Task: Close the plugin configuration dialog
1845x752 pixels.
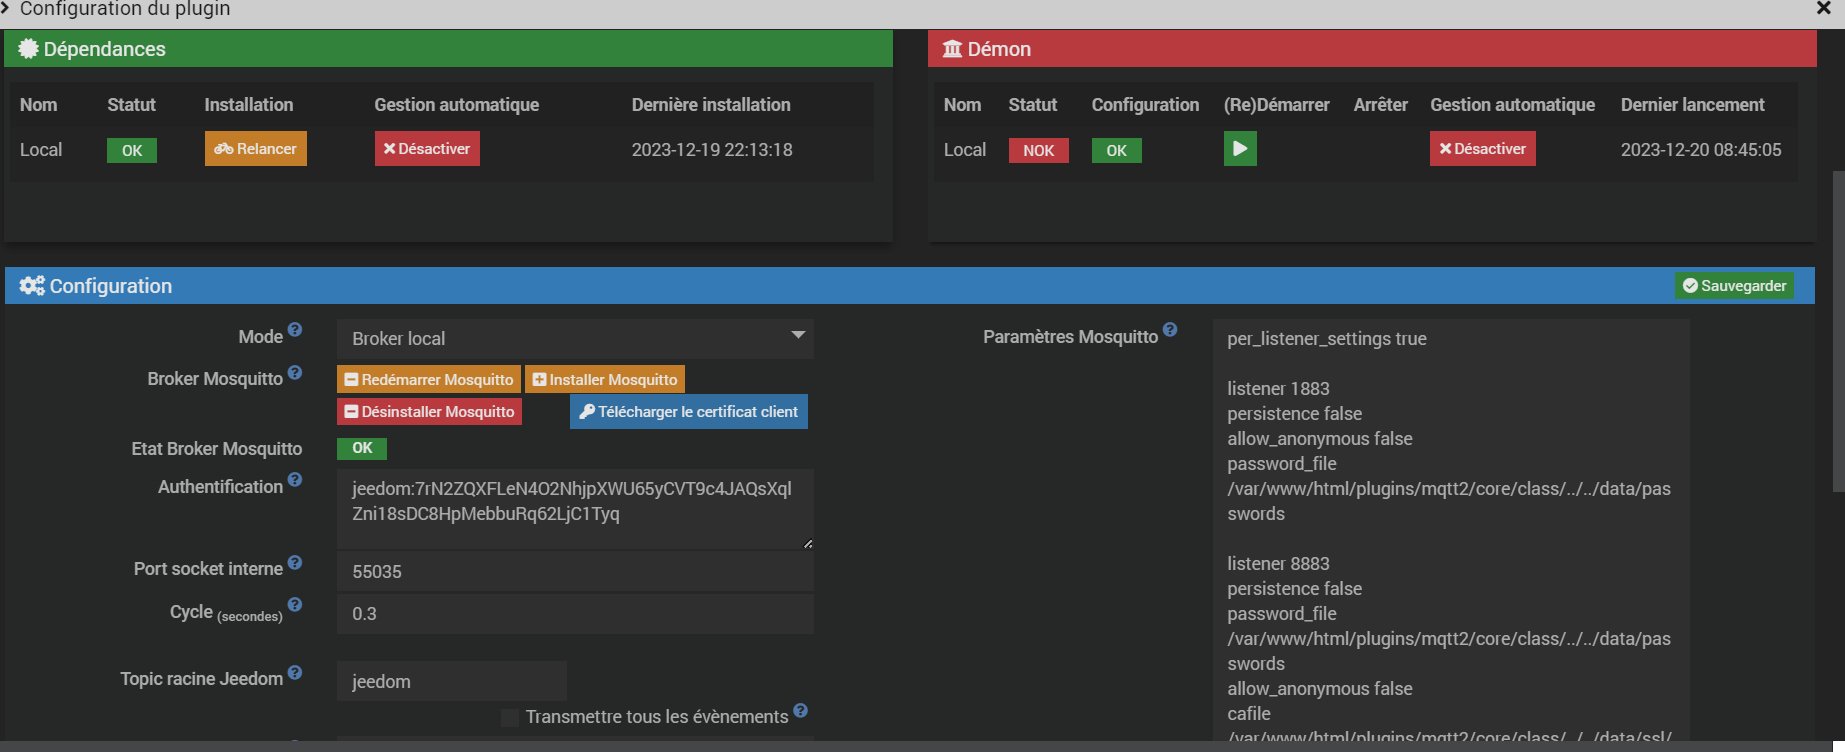Action: (1823, 8)
